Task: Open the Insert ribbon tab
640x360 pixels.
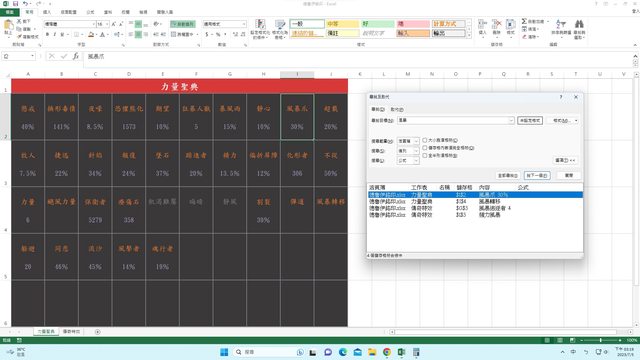Action: tap(47, 12)
